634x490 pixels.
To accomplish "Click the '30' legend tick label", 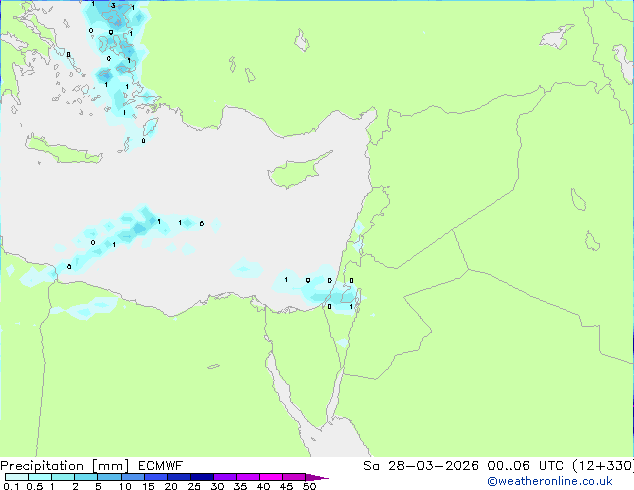I will tap(217, 486).
